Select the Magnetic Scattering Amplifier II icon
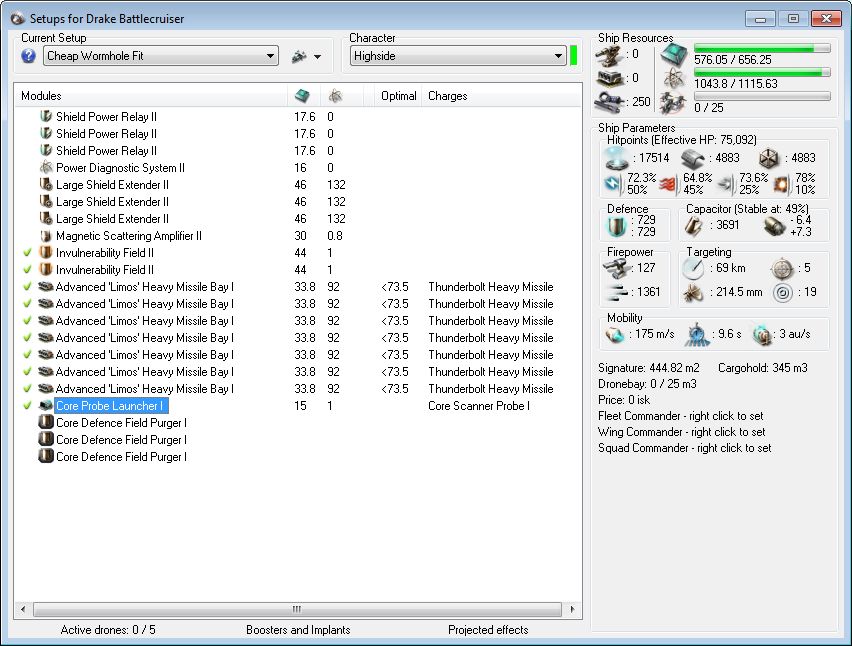The height and width of the screenshot is (646, 852). [46, 236]
